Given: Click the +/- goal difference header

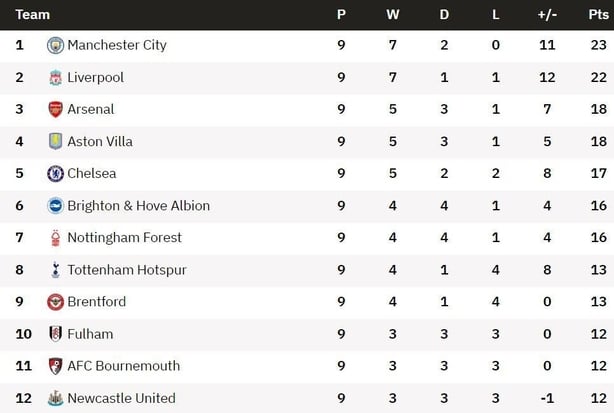Looking at the screenshot, I should [x=547, y=14].
